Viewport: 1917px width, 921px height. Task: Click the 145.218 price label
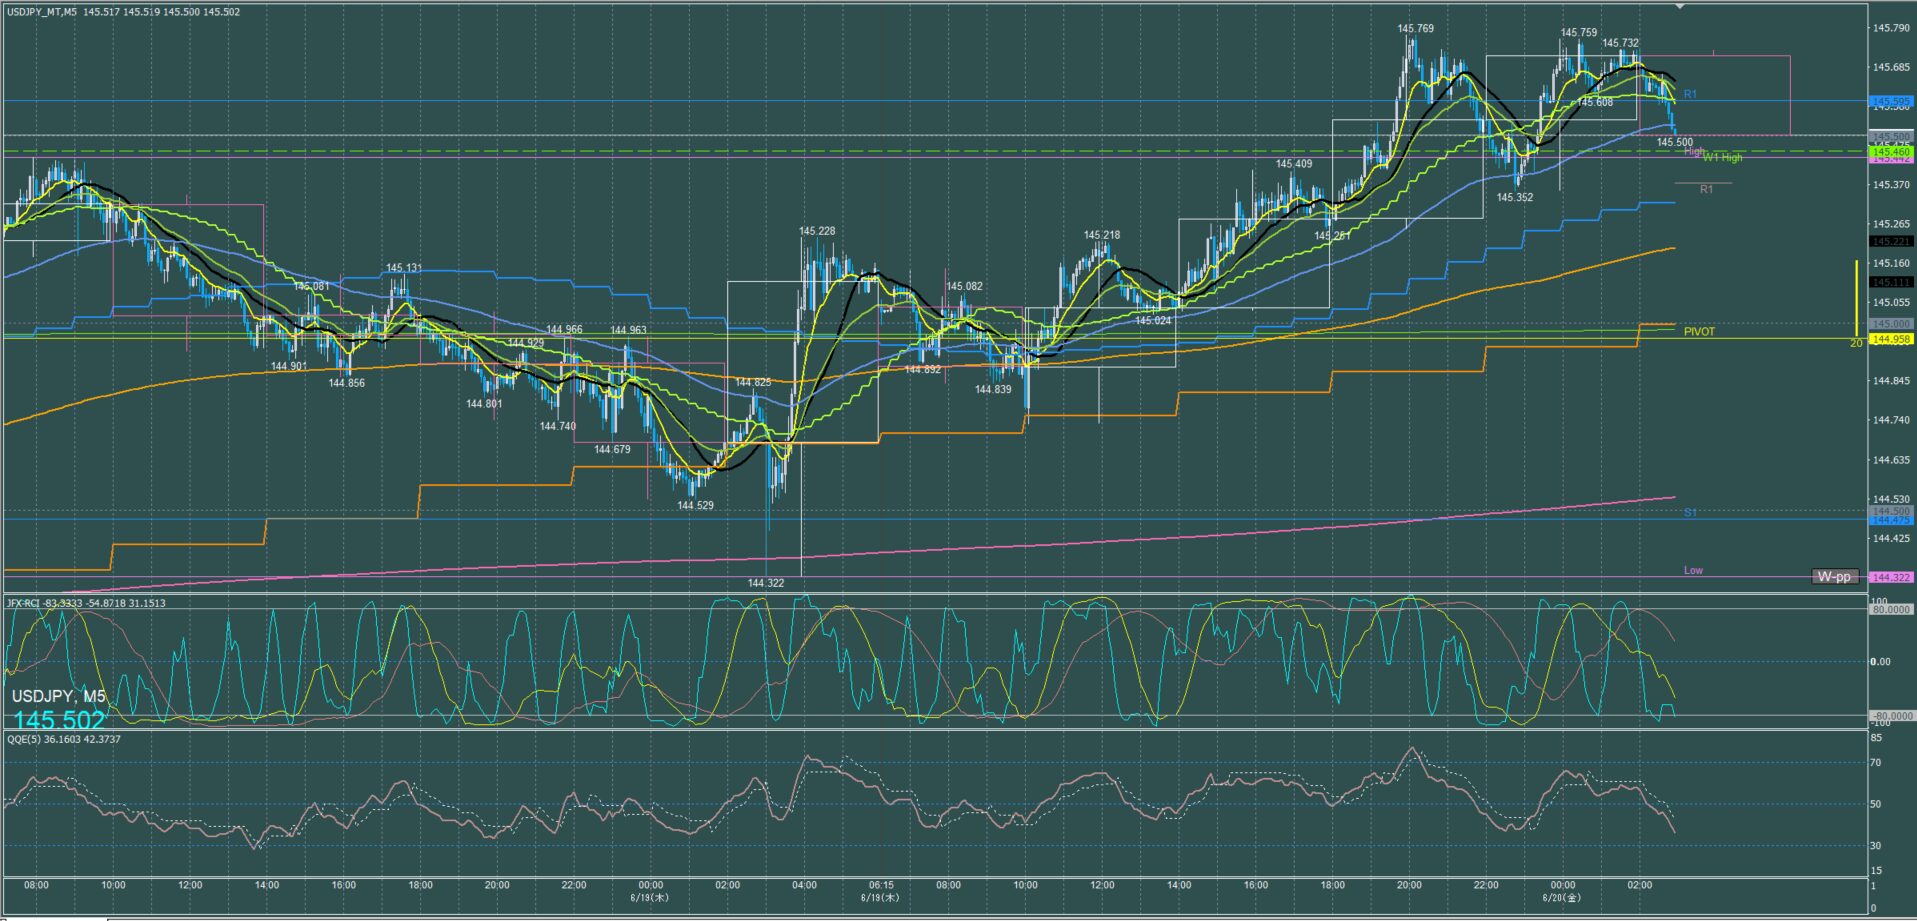click(x=1102, y=236)
